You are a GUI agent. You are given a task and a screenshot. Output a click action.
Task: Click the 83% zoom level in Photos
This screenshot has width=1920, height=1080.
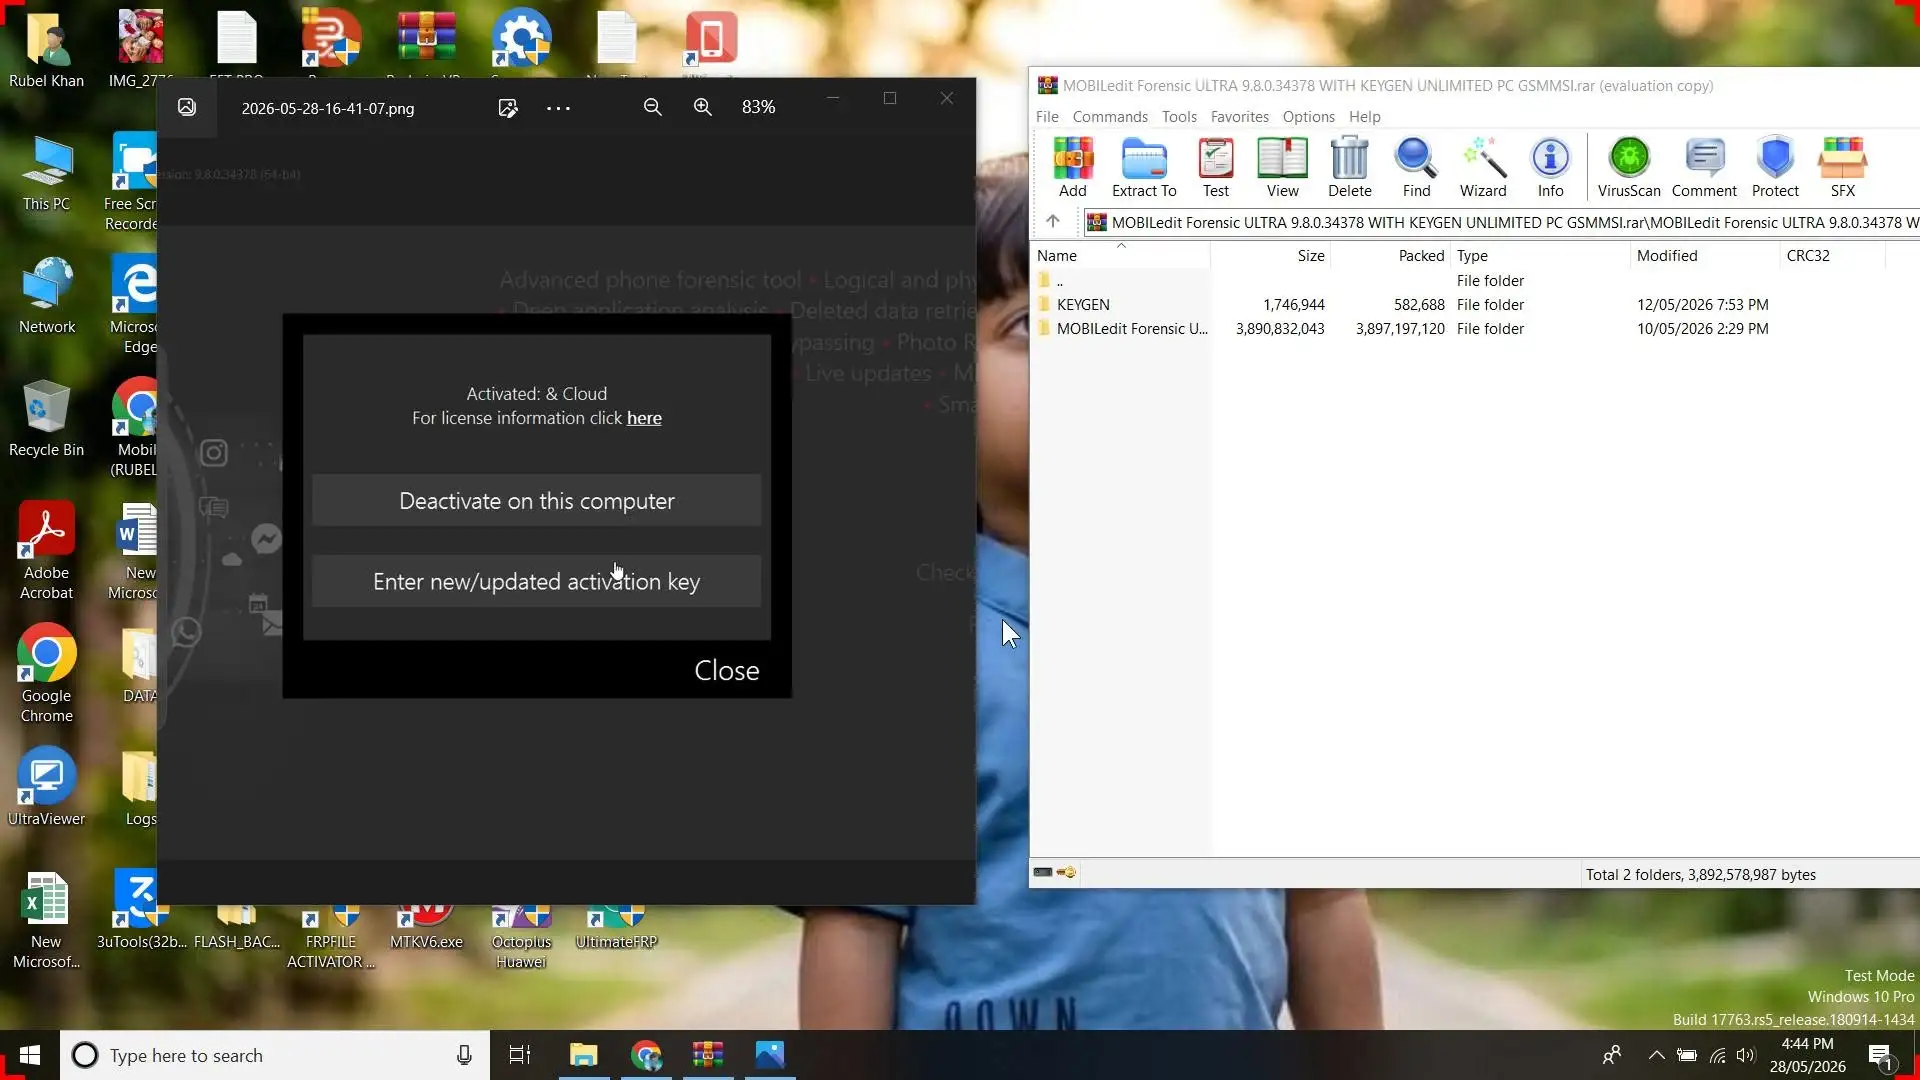(x=759, y=107)
